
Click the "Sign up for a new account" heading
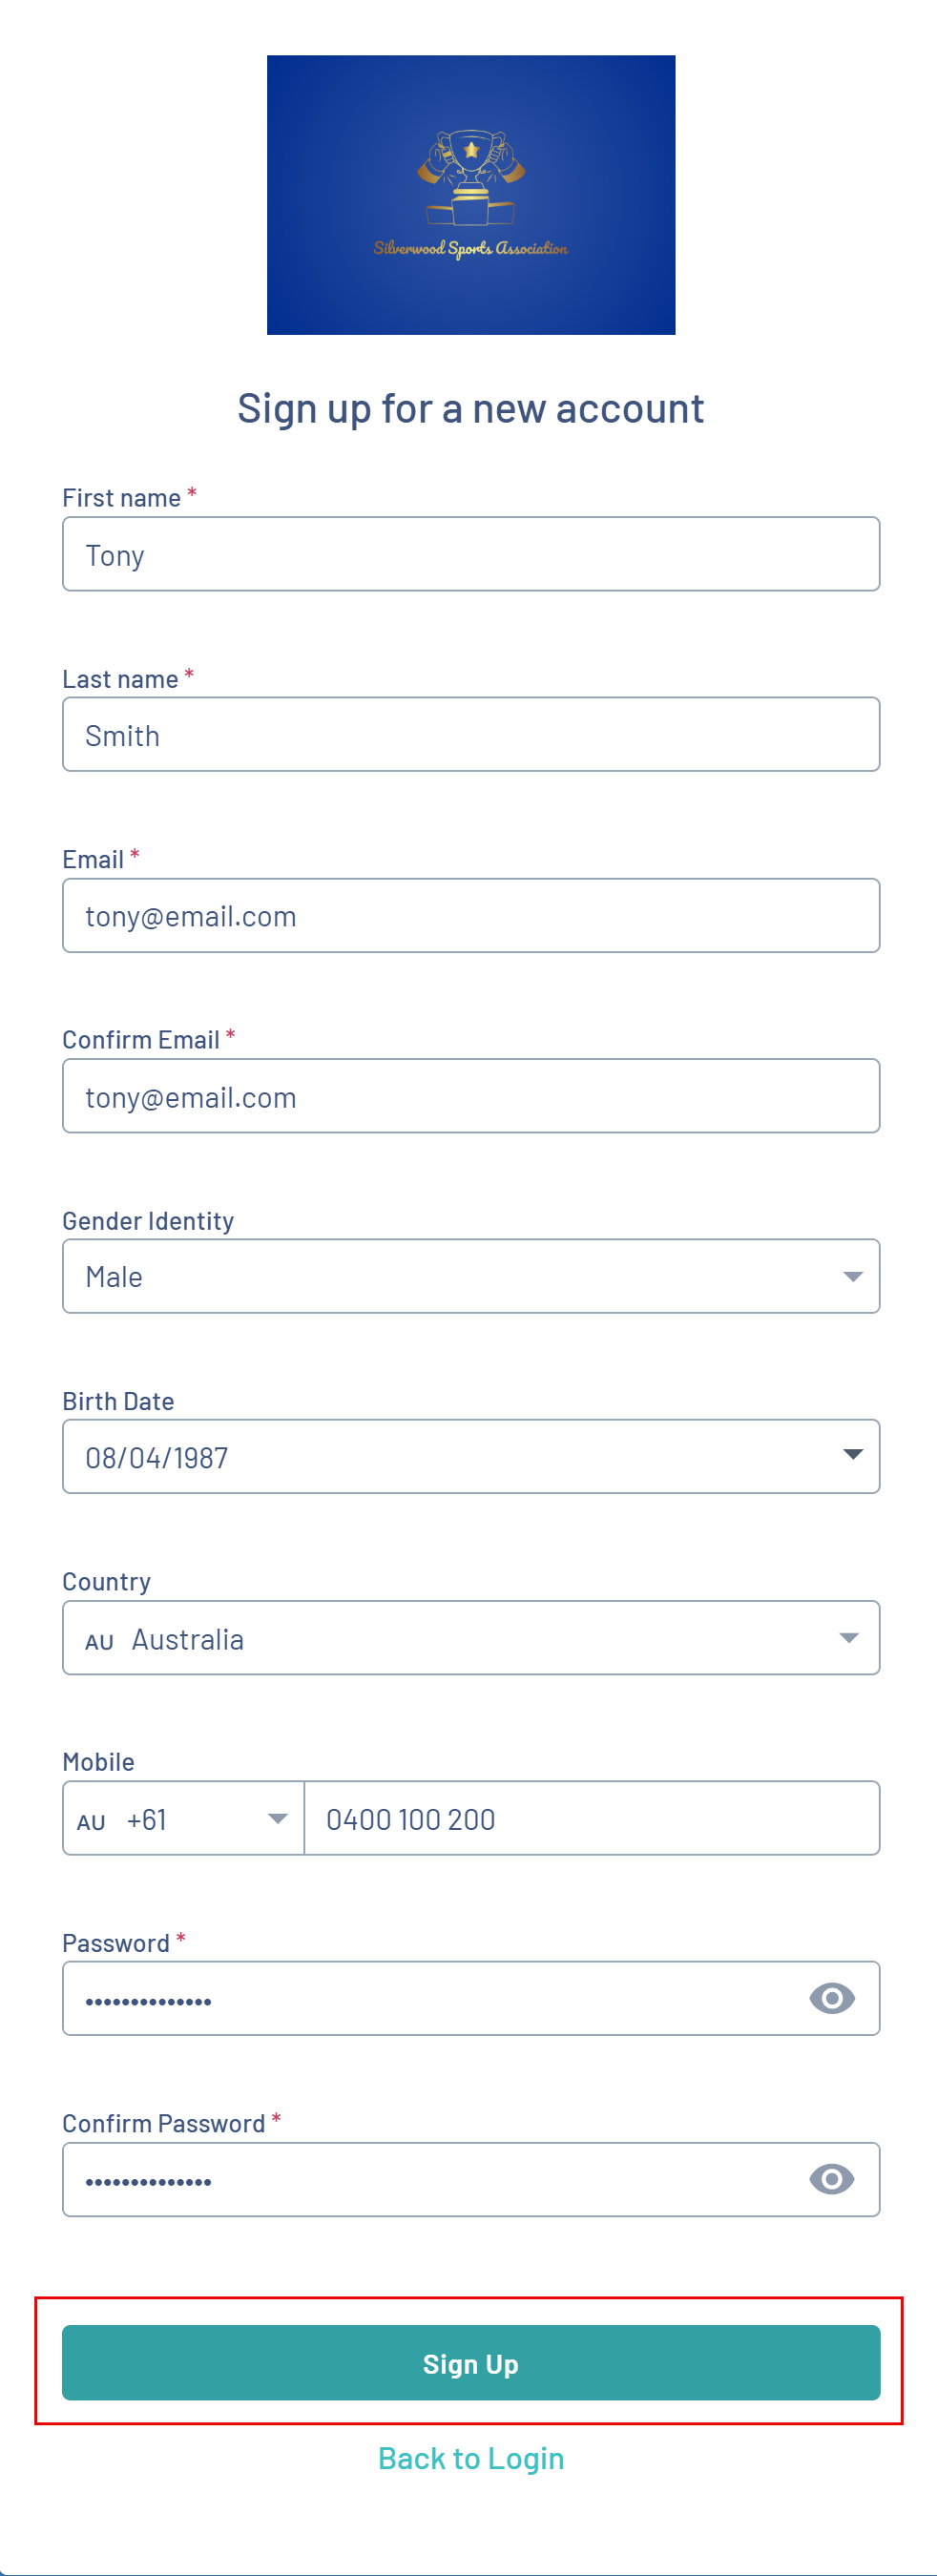pyautogui.click(x=470, y=409)
